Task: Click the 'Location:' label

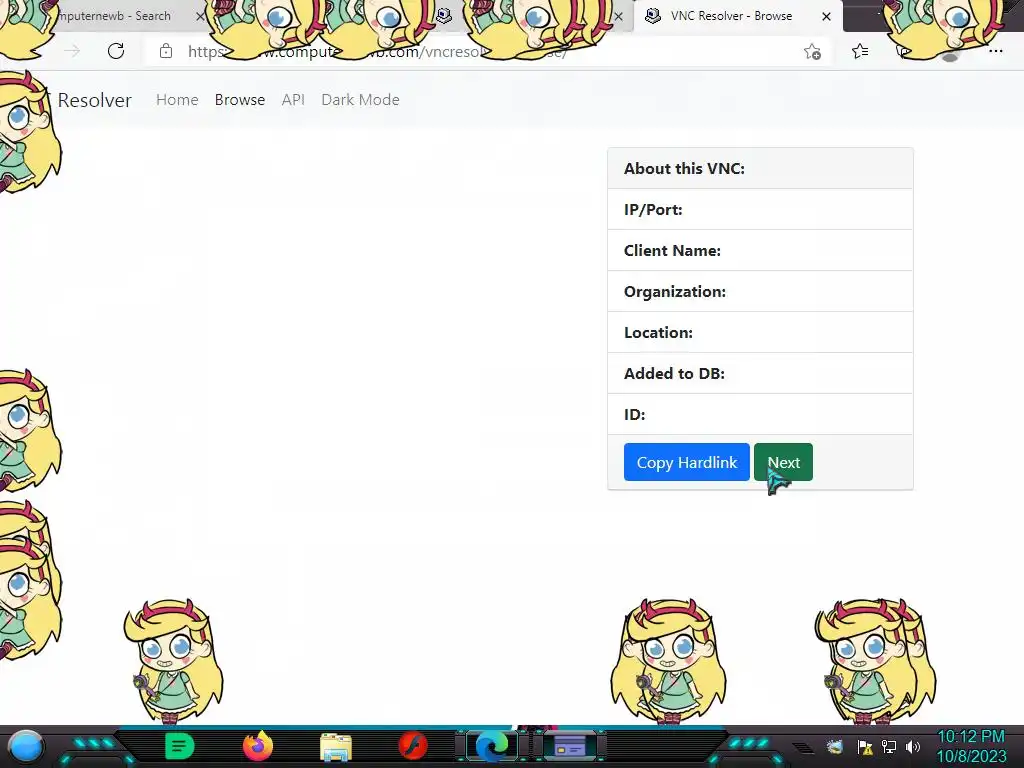Action: (x=658, y=332)
